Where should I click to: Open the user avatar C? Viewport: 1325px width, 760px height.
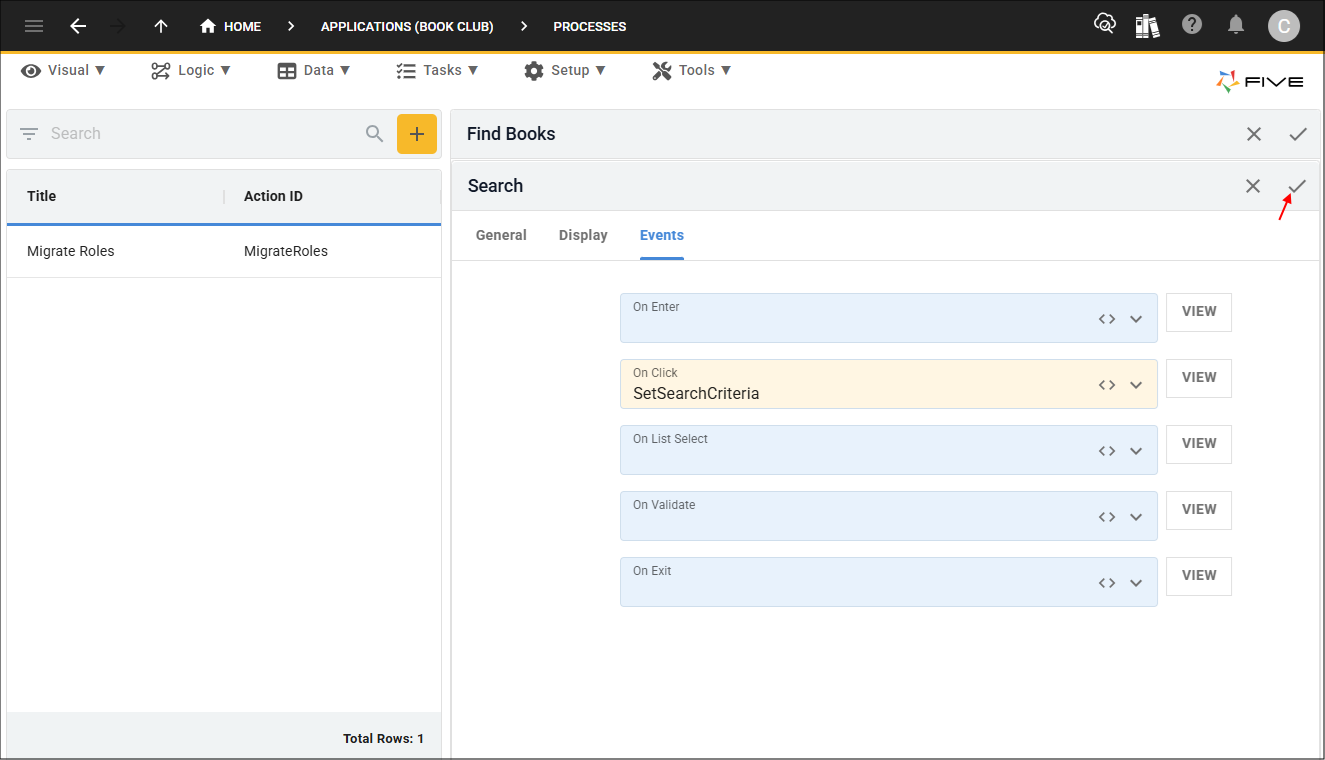coord(1284,26)
